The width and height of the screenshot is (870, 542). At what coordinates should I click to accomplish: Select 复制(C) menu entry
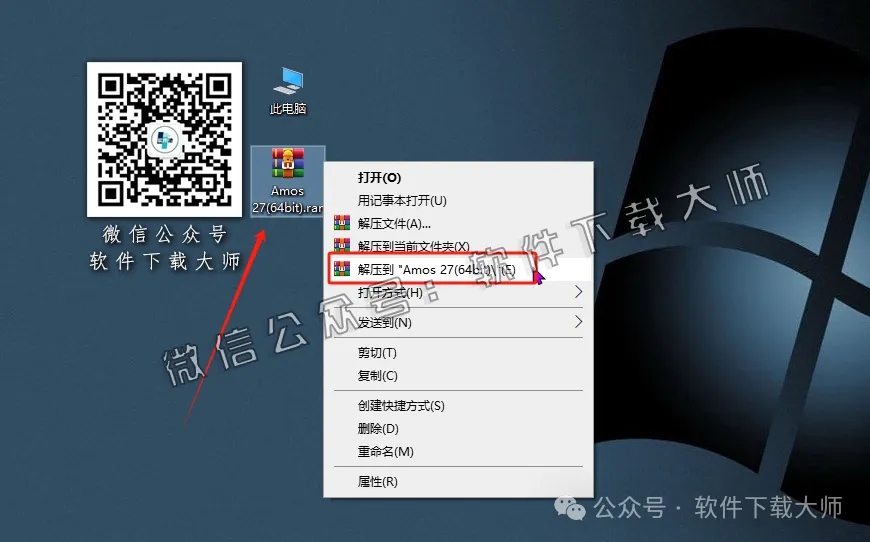(458, 376)
